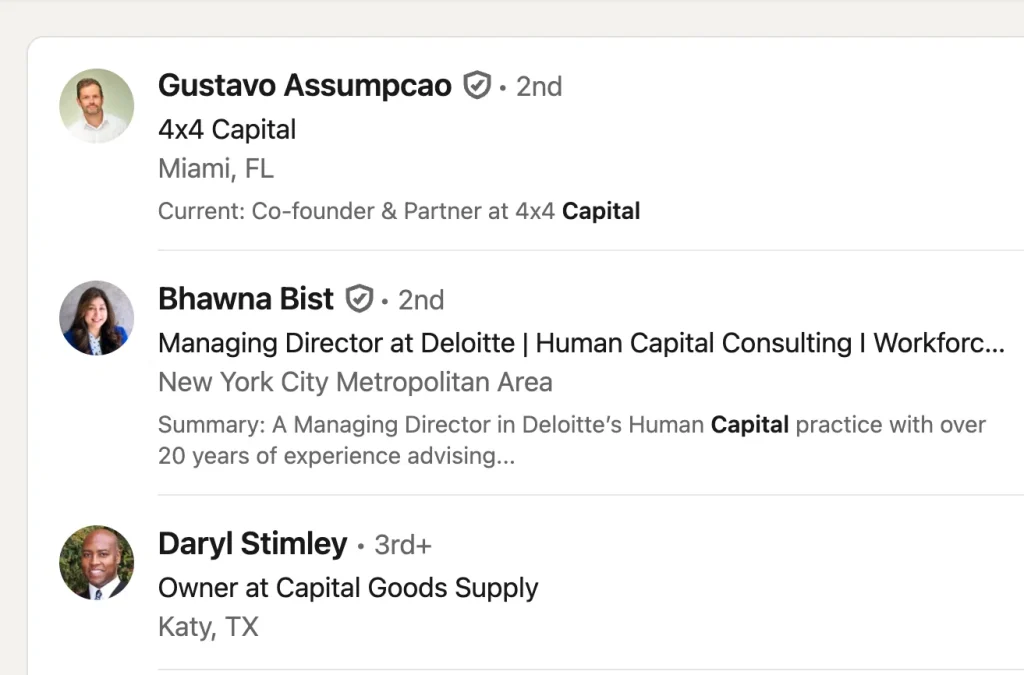Click the 2nd degree label beside Gustavo Assumpcao

(539, 87)
